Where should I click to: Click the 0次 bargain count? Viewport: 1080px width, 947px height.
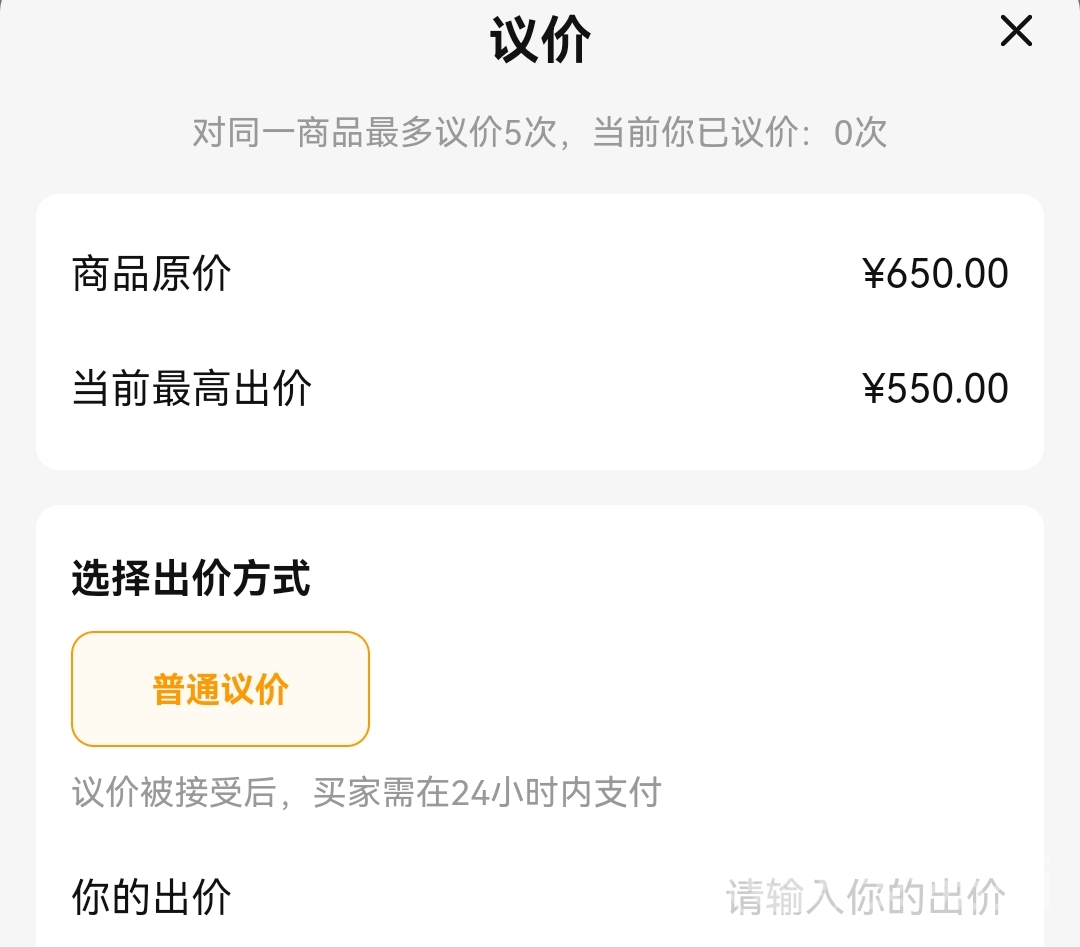pyautogui.click(x=861, y=132)
